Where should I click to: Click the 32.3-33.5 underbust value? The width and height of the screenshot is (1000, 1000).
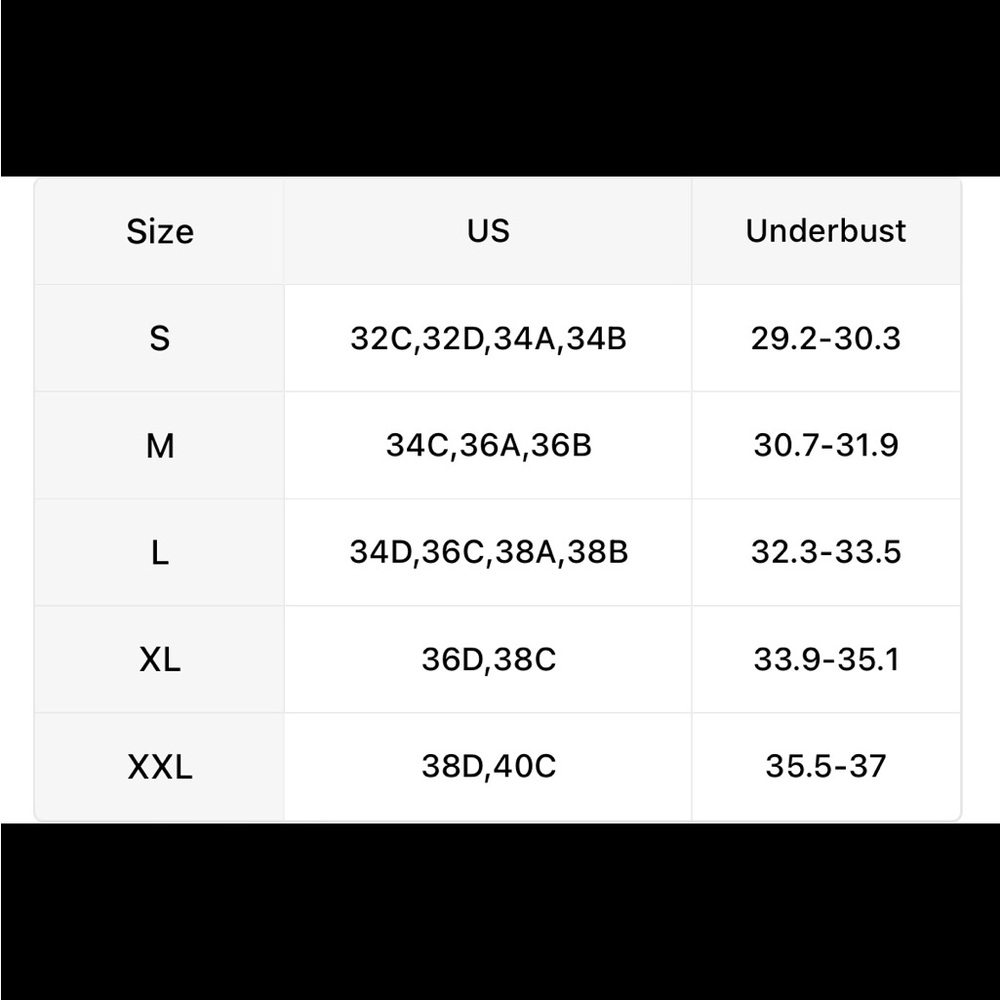click(x=825, y=552)
